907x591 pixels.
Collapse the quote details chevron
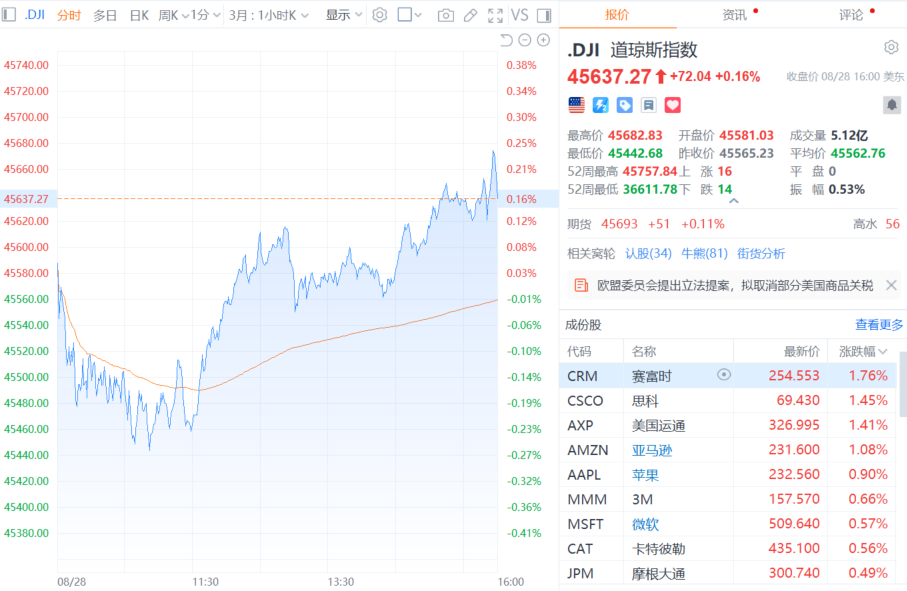click(733, 201)
